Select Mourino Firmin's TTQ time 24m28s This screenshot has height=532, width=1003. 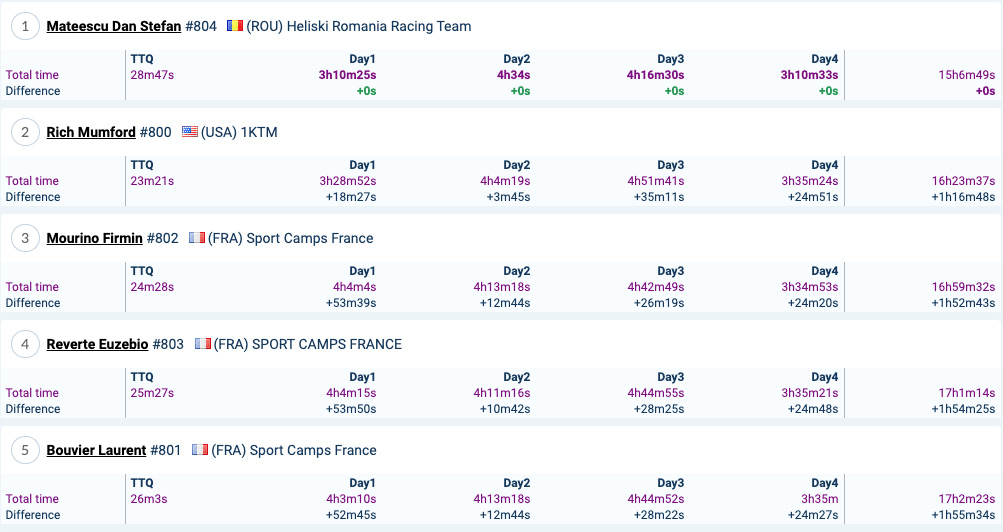tap(152, 287)
